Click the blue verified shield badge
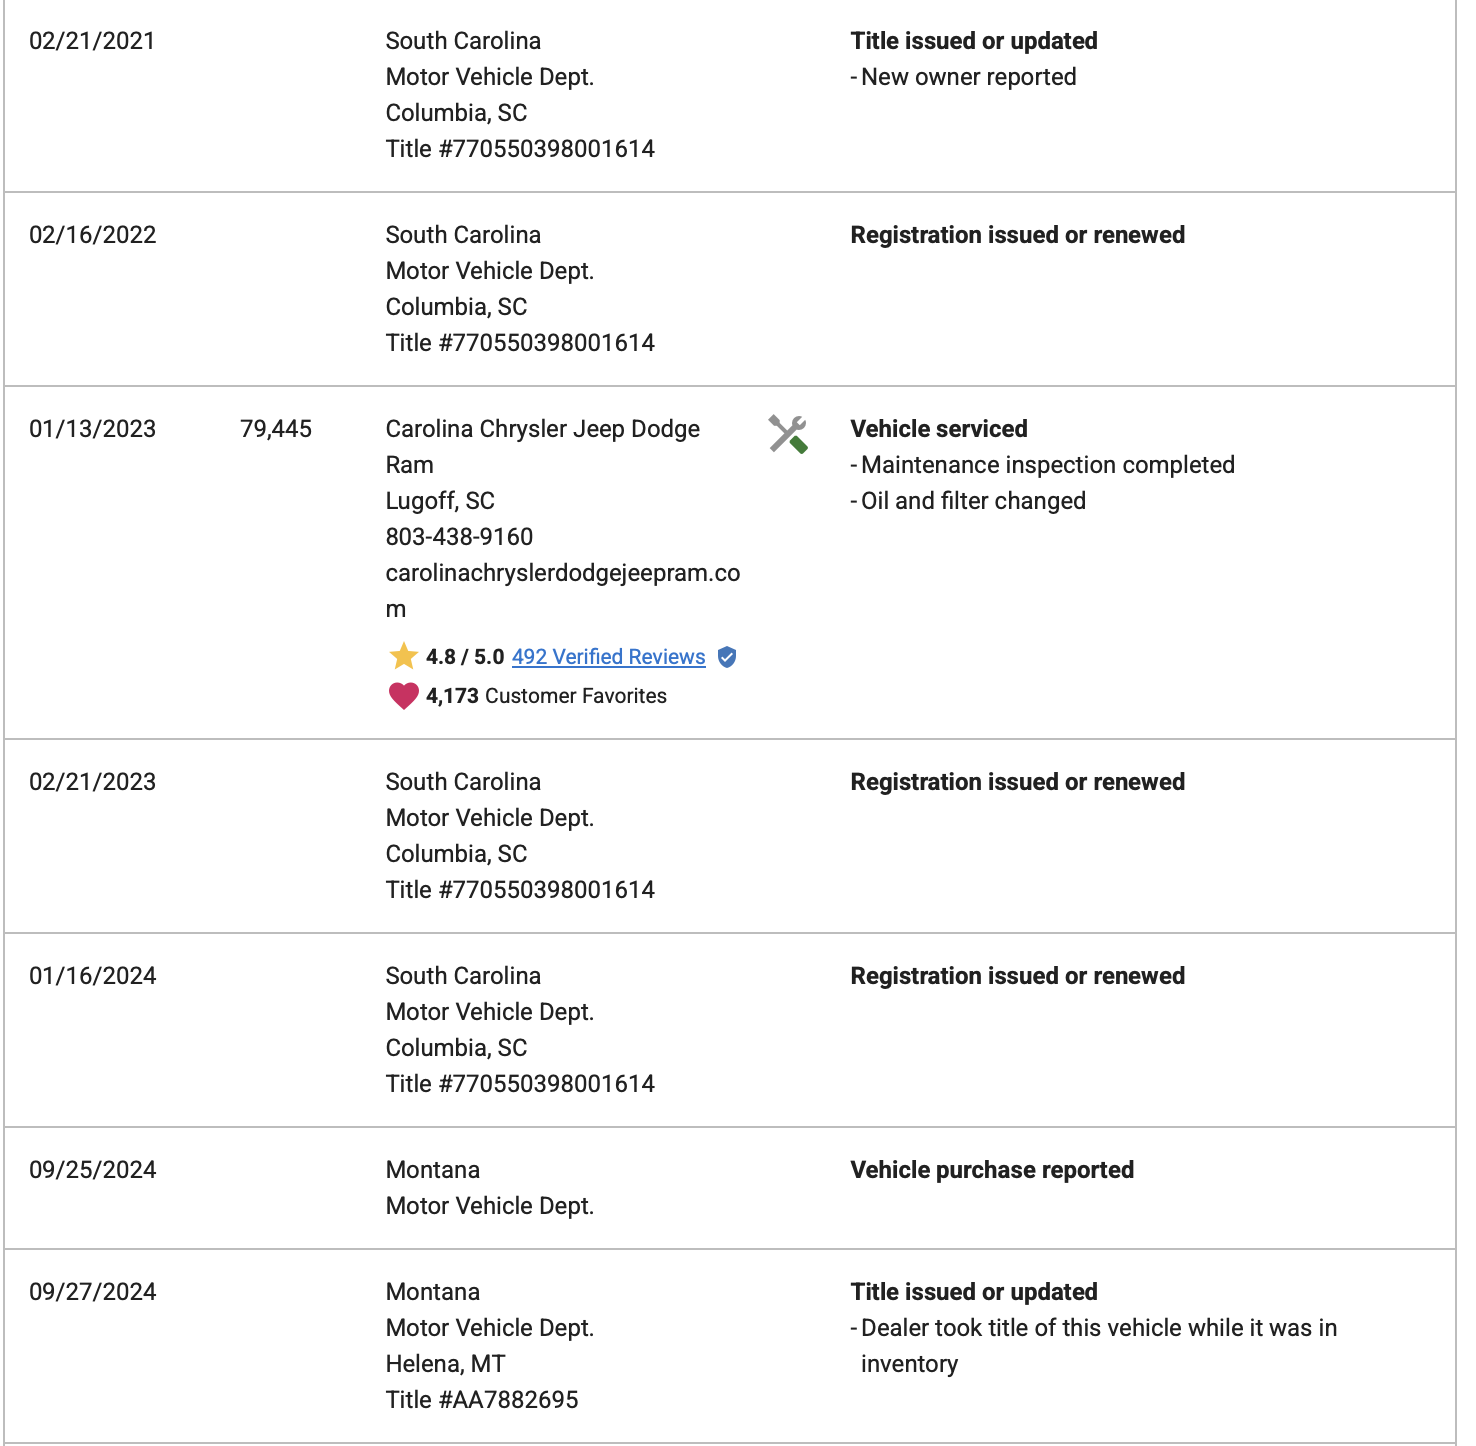Image resolution: width=1476 pixels, height=1446 pixels. [x=727, y=657]
